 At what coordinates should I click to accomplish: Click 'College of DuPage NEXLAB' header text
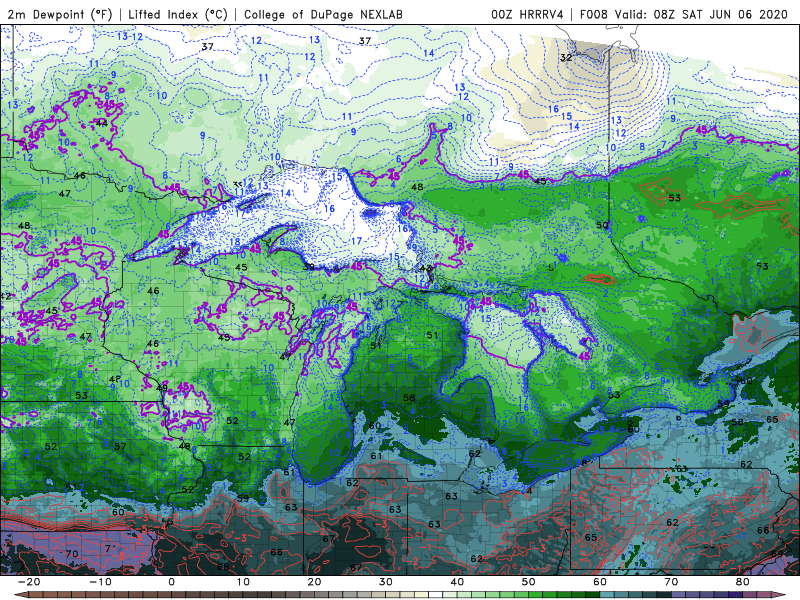[x=323, y=14]
